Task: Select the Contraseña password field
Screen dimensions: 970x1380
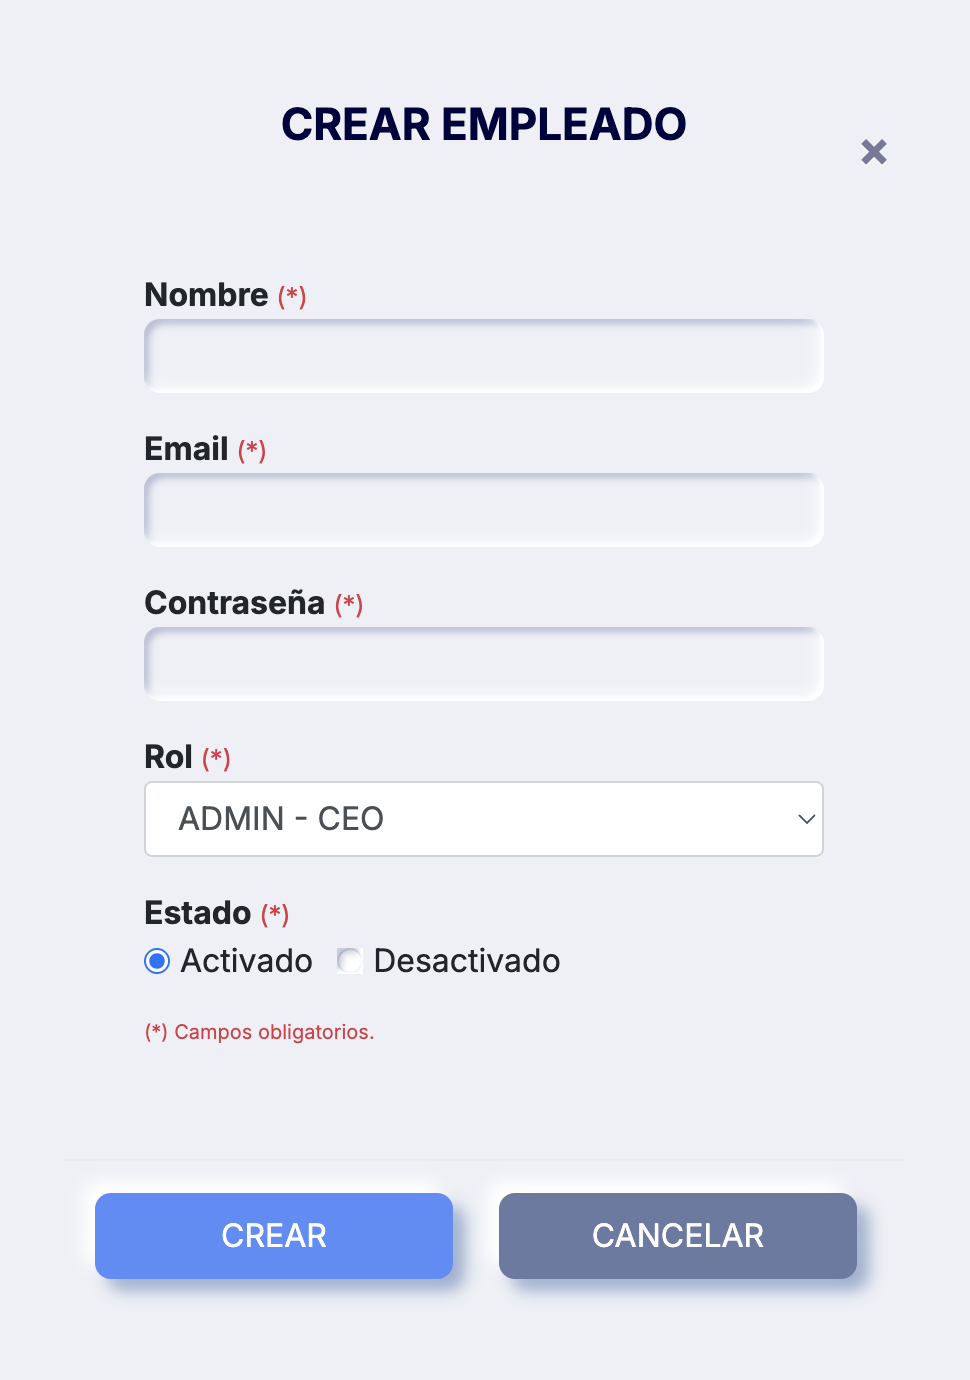Action: [x=484, y=664]
